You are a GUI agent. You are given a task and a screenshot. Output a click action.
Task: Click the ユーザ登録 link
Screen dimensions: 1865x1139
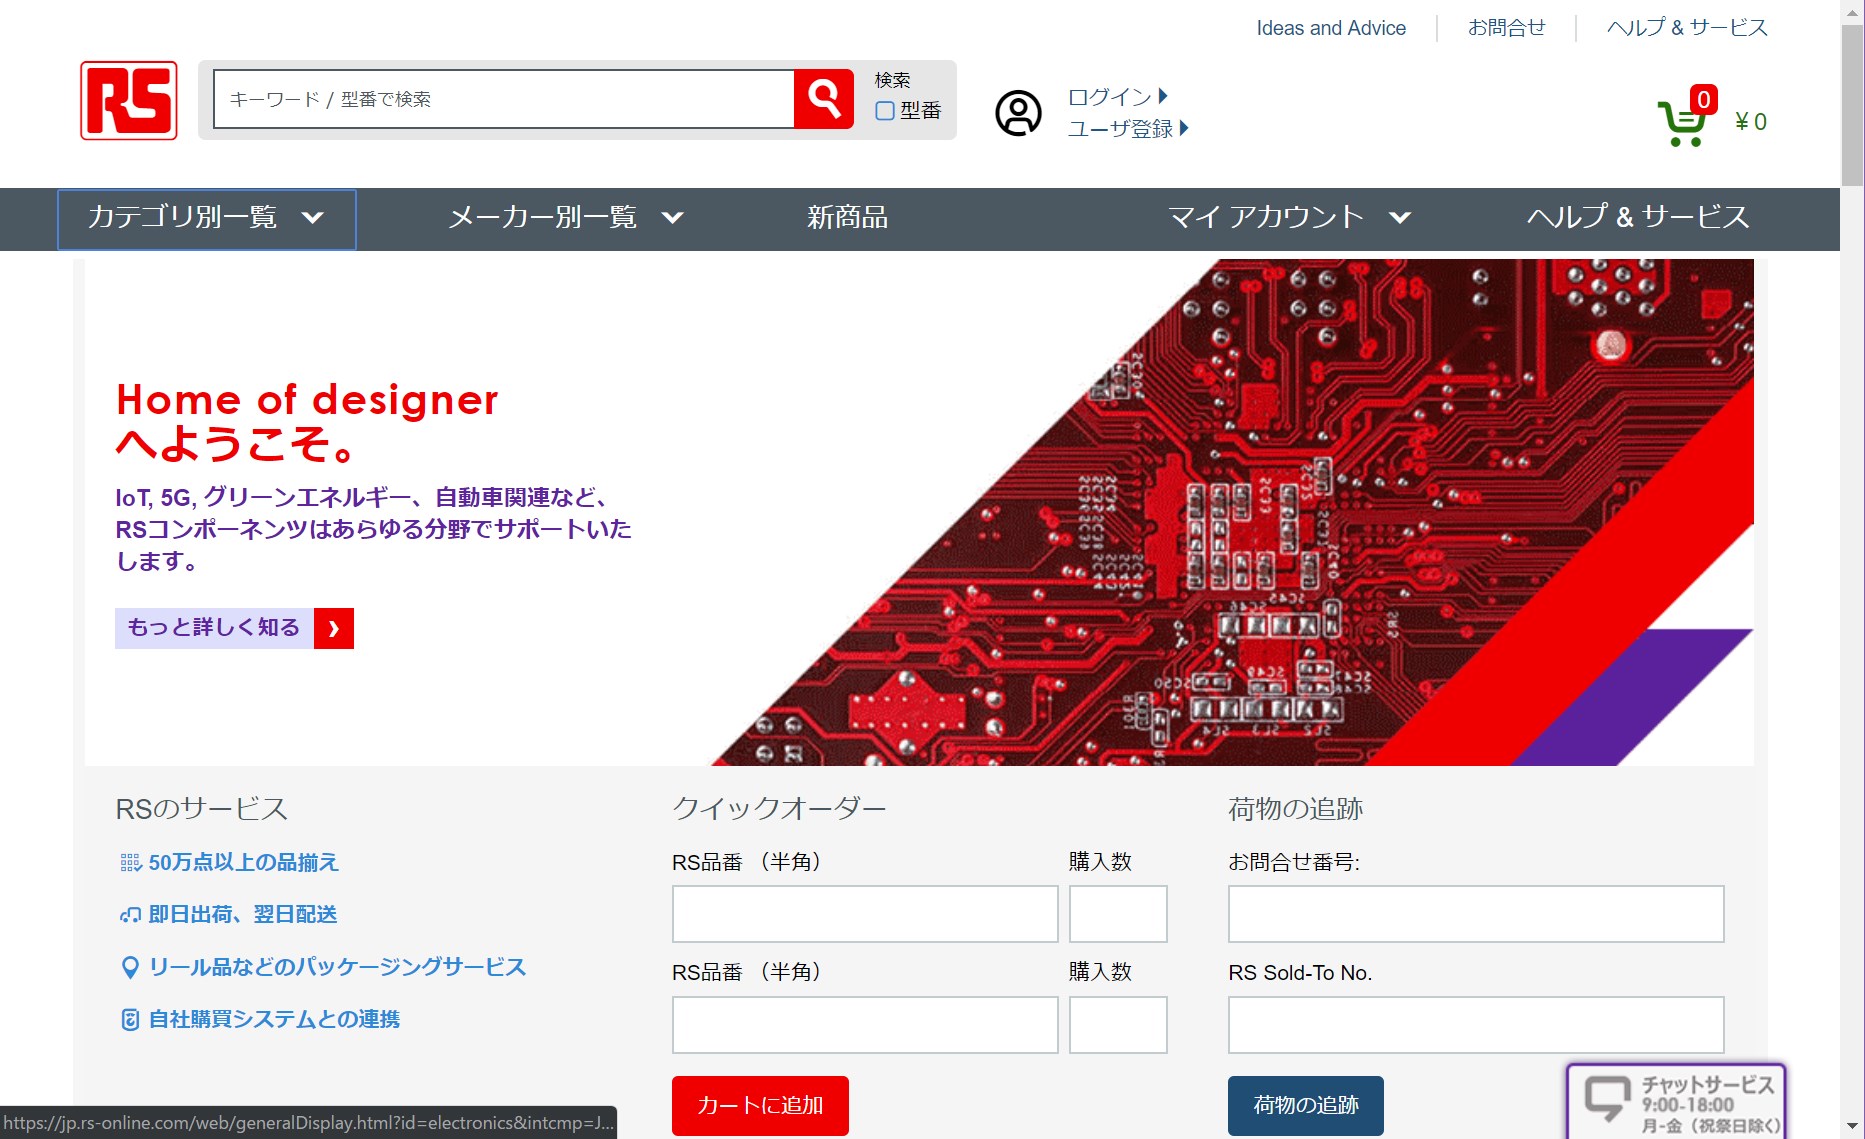pyautogui.click(x=1121, y=129)
